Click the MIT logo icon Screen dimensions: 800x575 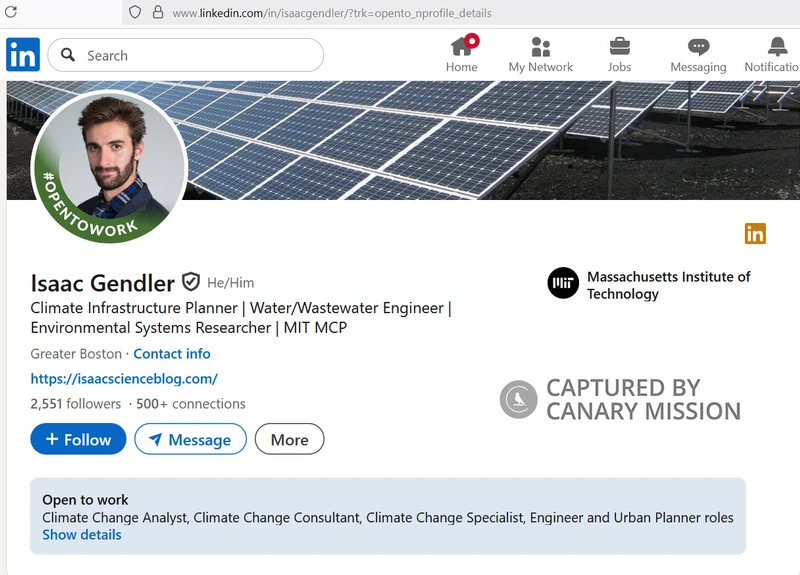563,284
